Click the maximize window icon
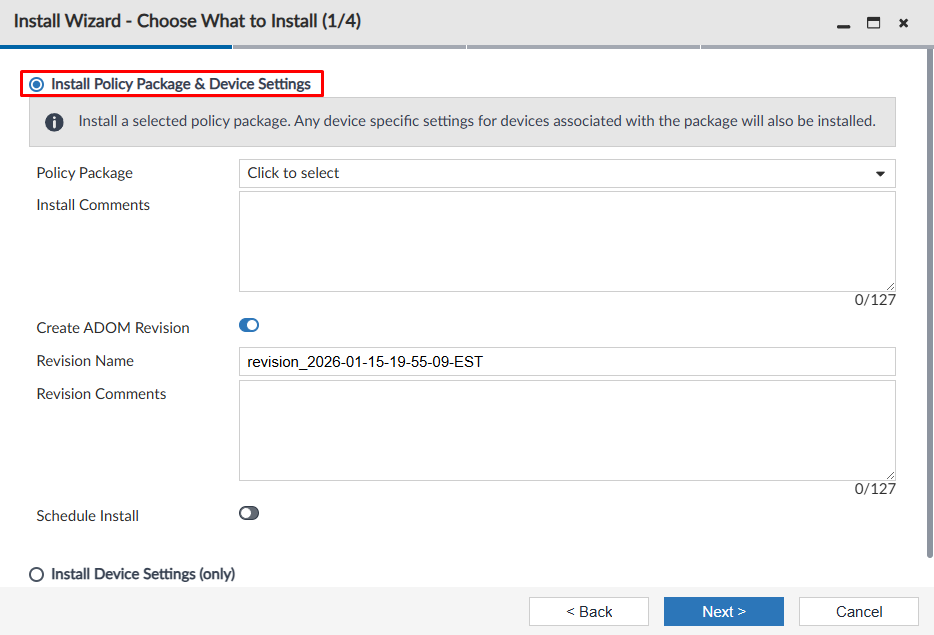934x635 pixels. point(873,22)
